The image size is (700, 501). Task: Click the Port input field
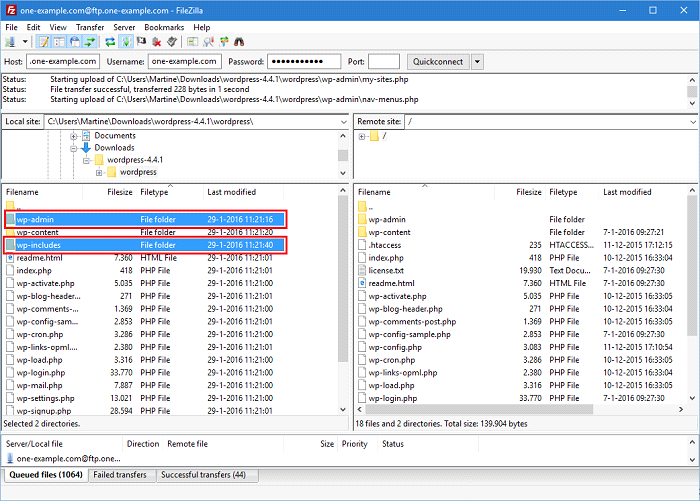tap(384, 62)
